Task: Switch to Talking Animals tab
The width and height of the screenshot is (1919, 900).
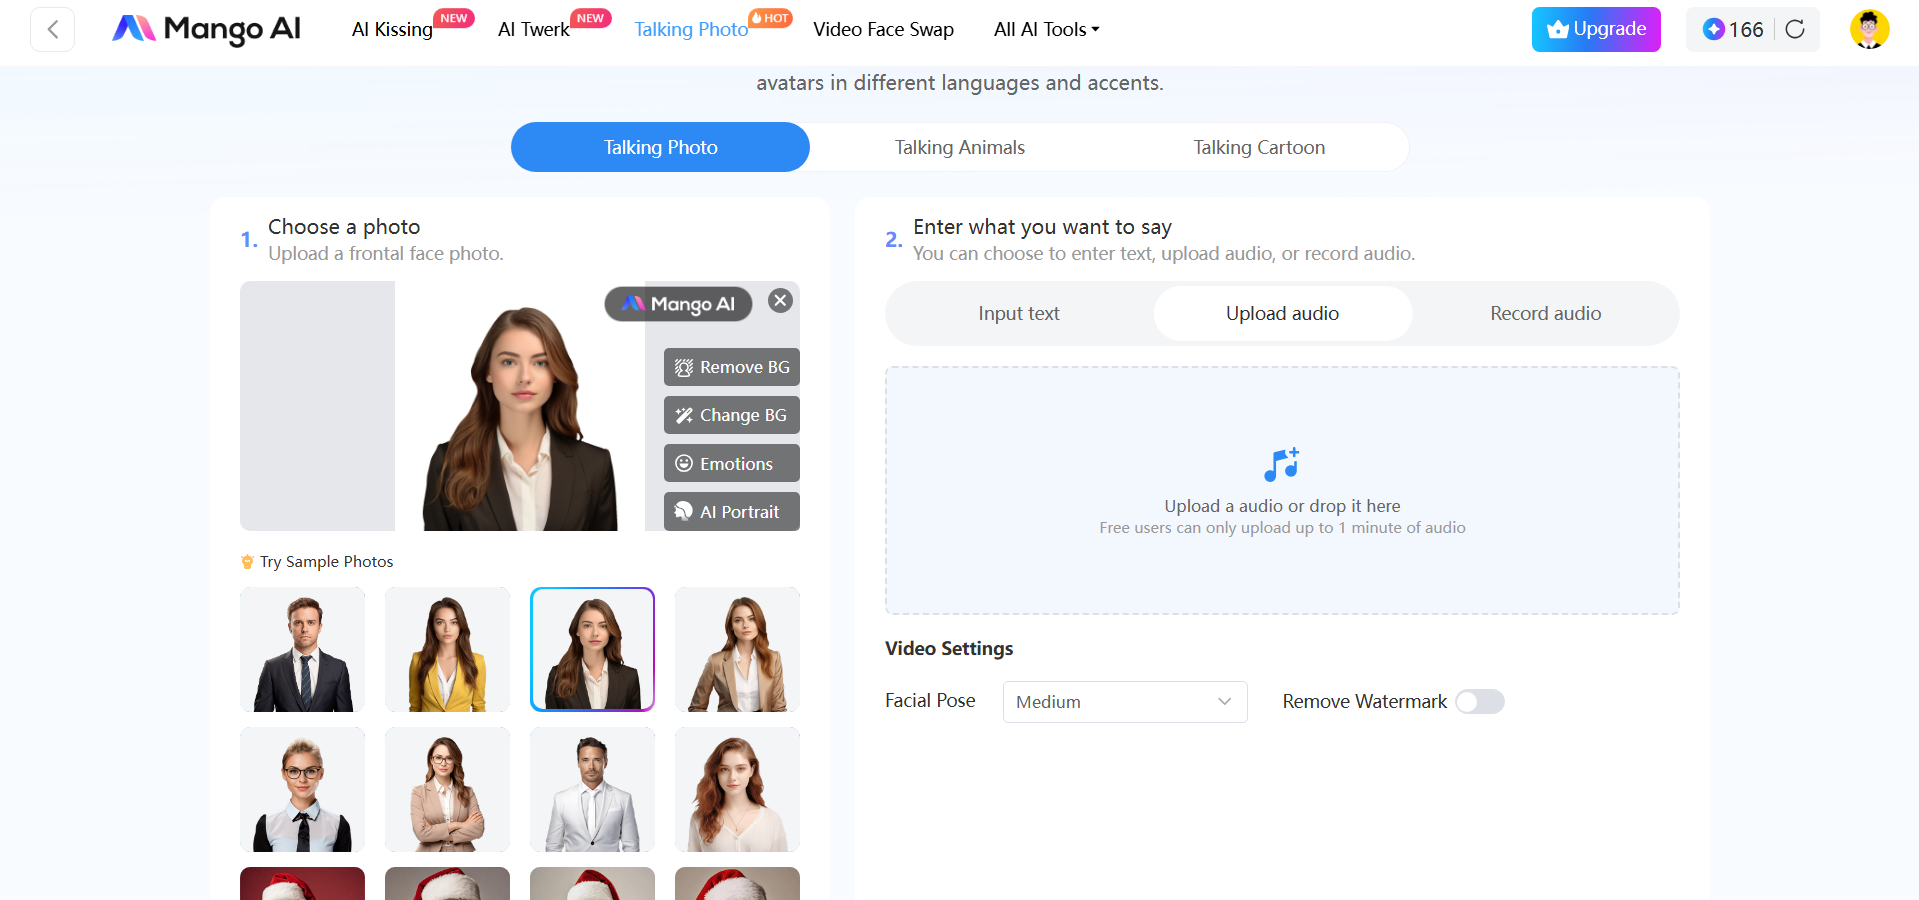Action: click(960, 147)
